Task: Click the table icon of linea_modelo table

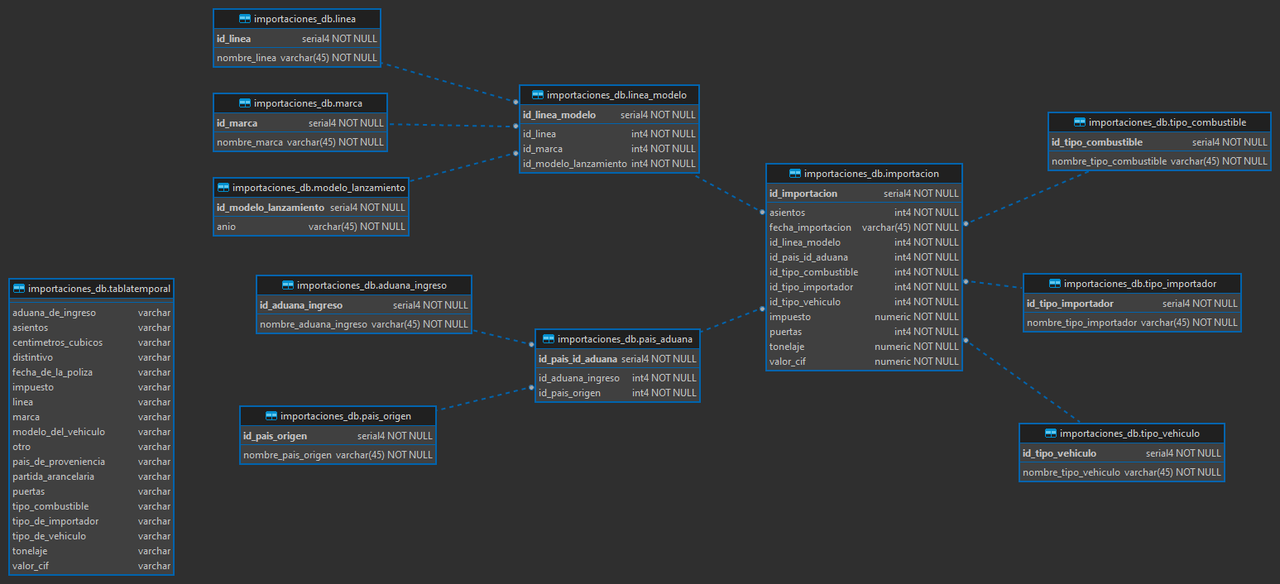Action: pos(538,95)
